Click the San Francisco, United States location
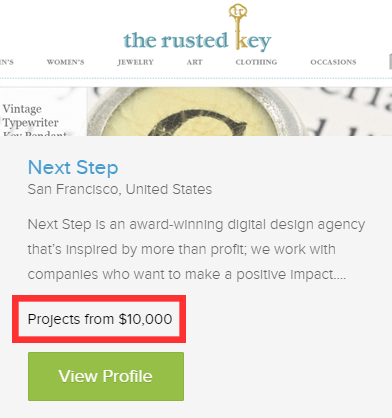The height and width of the screenshot is (418, 392). (120, 189)
